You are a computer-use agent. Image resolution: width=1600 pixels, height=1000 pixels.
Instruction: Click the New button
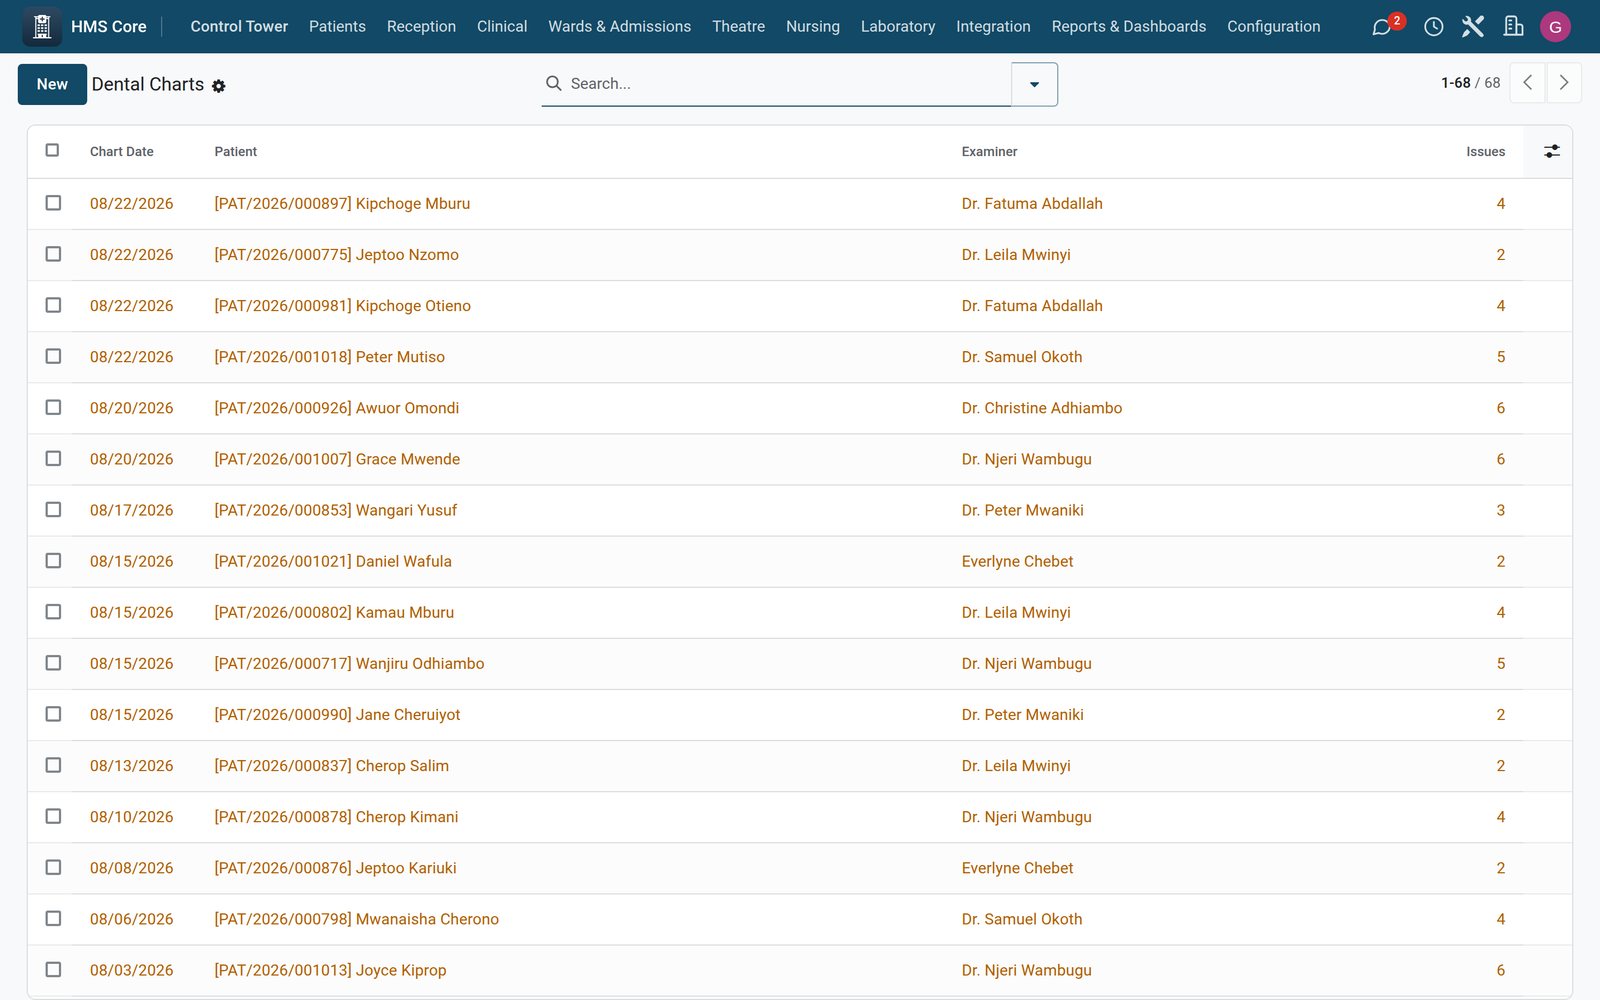pos(52,84)
